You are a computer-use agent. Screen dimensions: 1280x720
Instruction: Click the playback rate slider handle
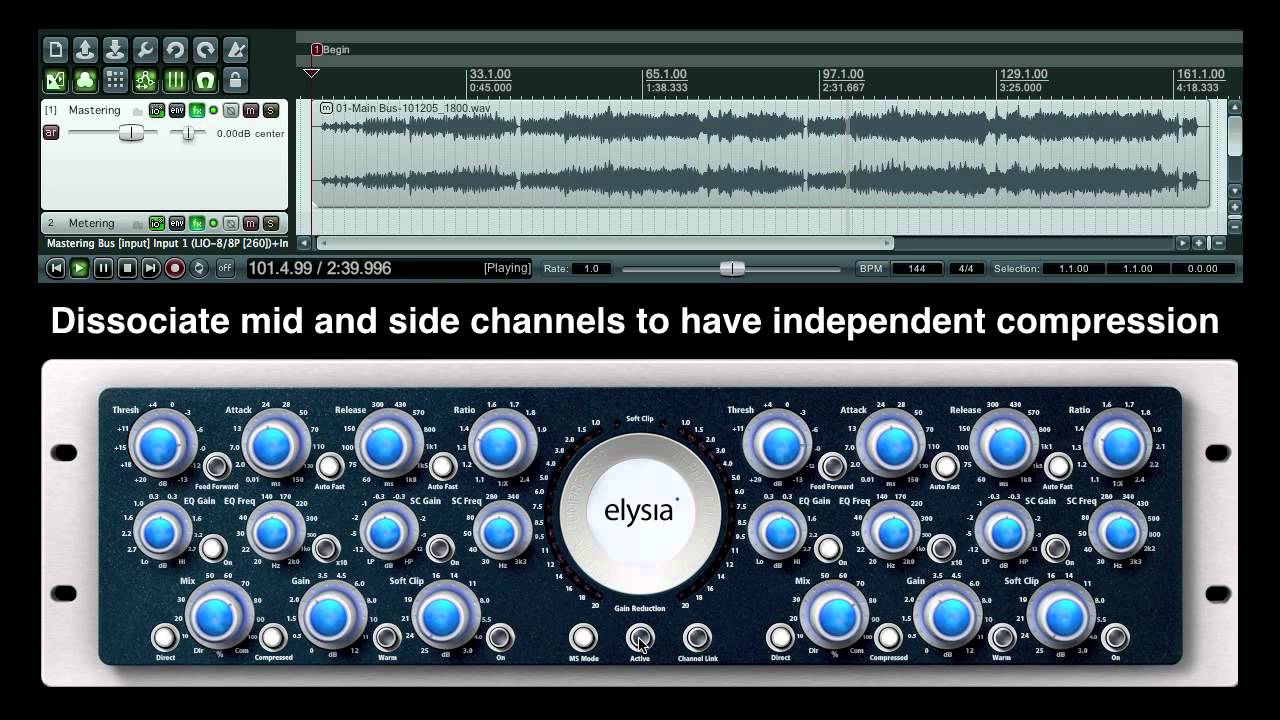point(732,268)
